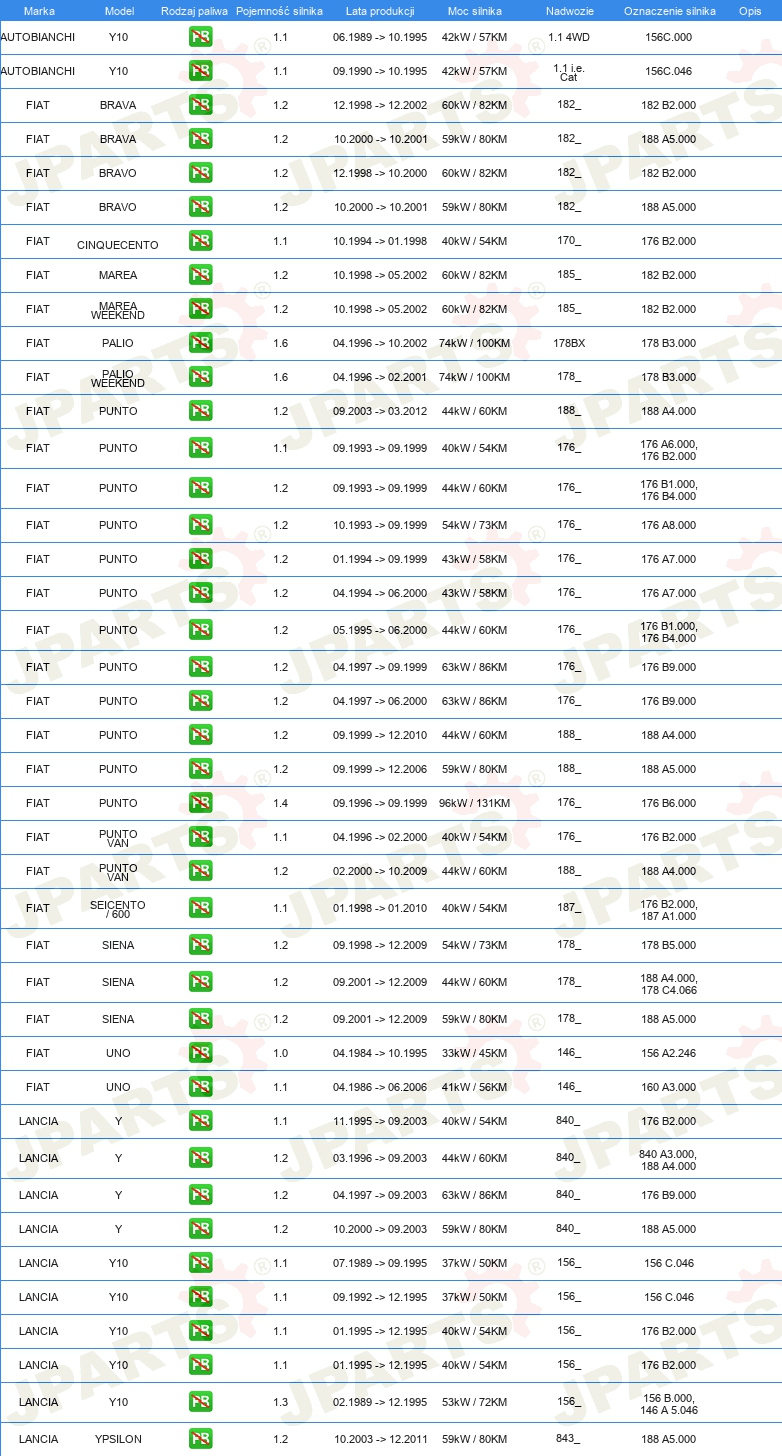
Task: Click the Oznaczenie silnika column header
Action: [x=670, y=11]
